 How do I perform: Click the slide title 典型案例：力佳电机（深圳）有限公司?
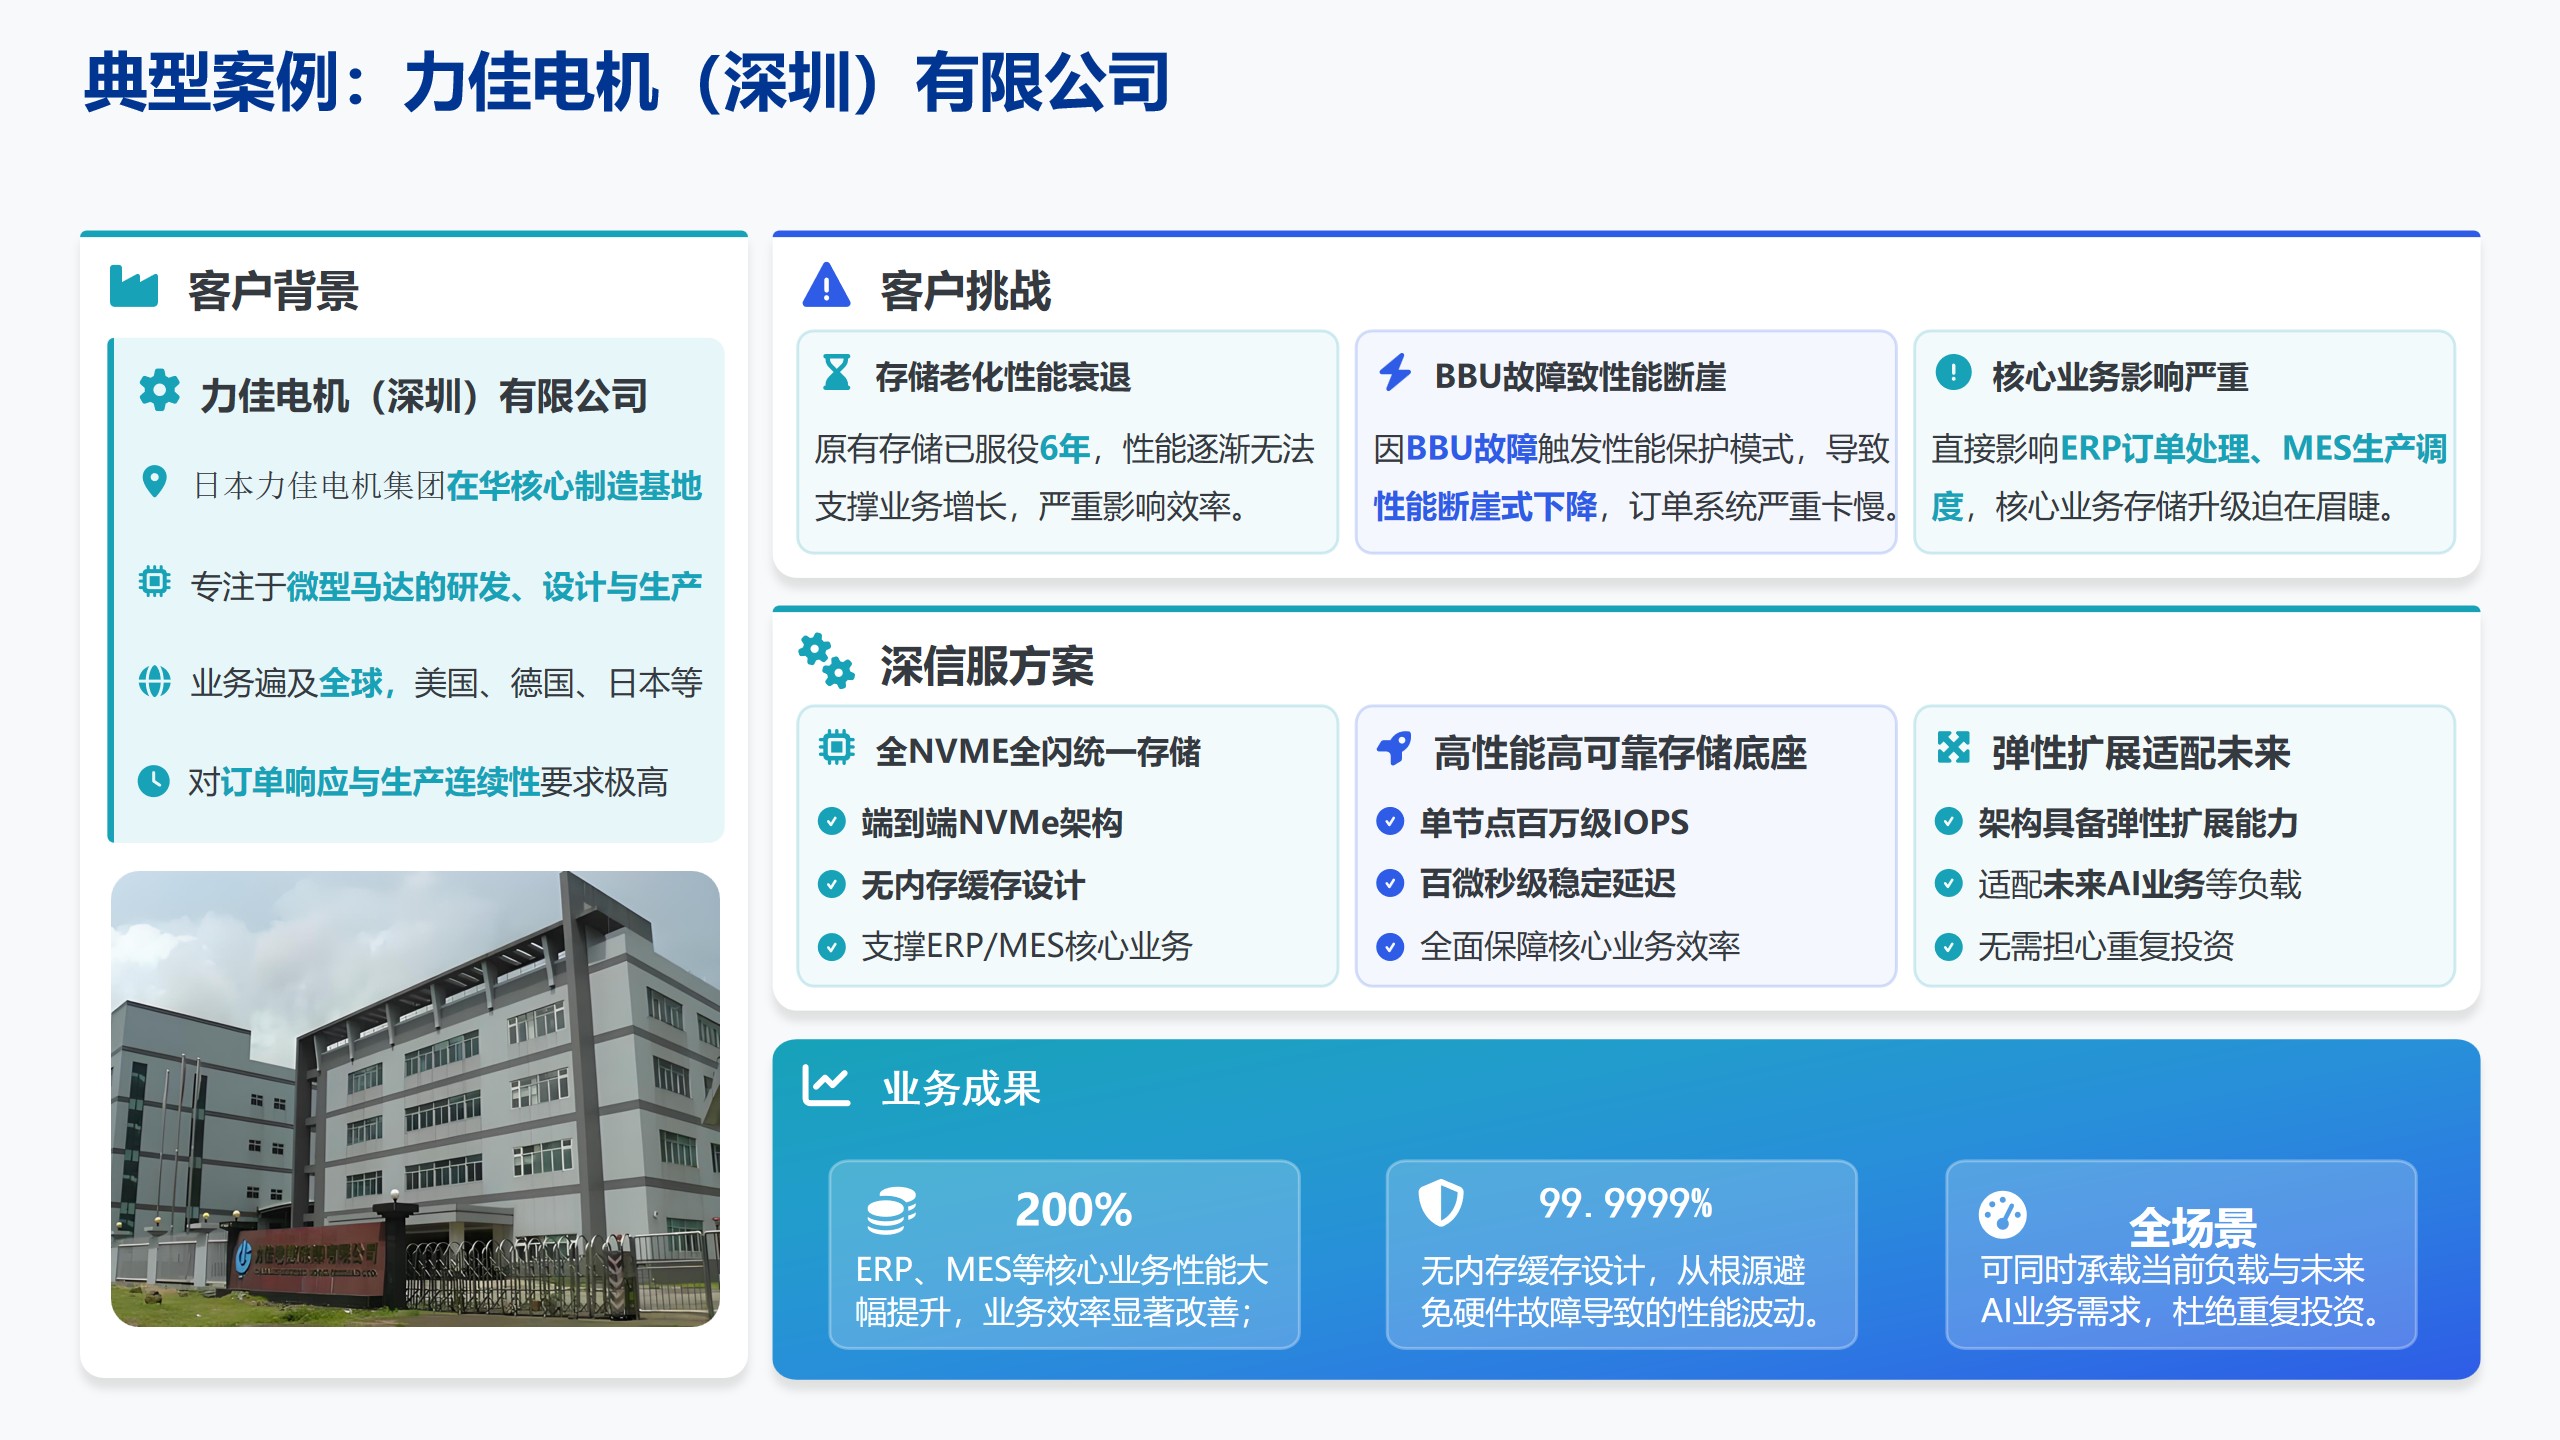pyautogui.click(x=626, y=82)
